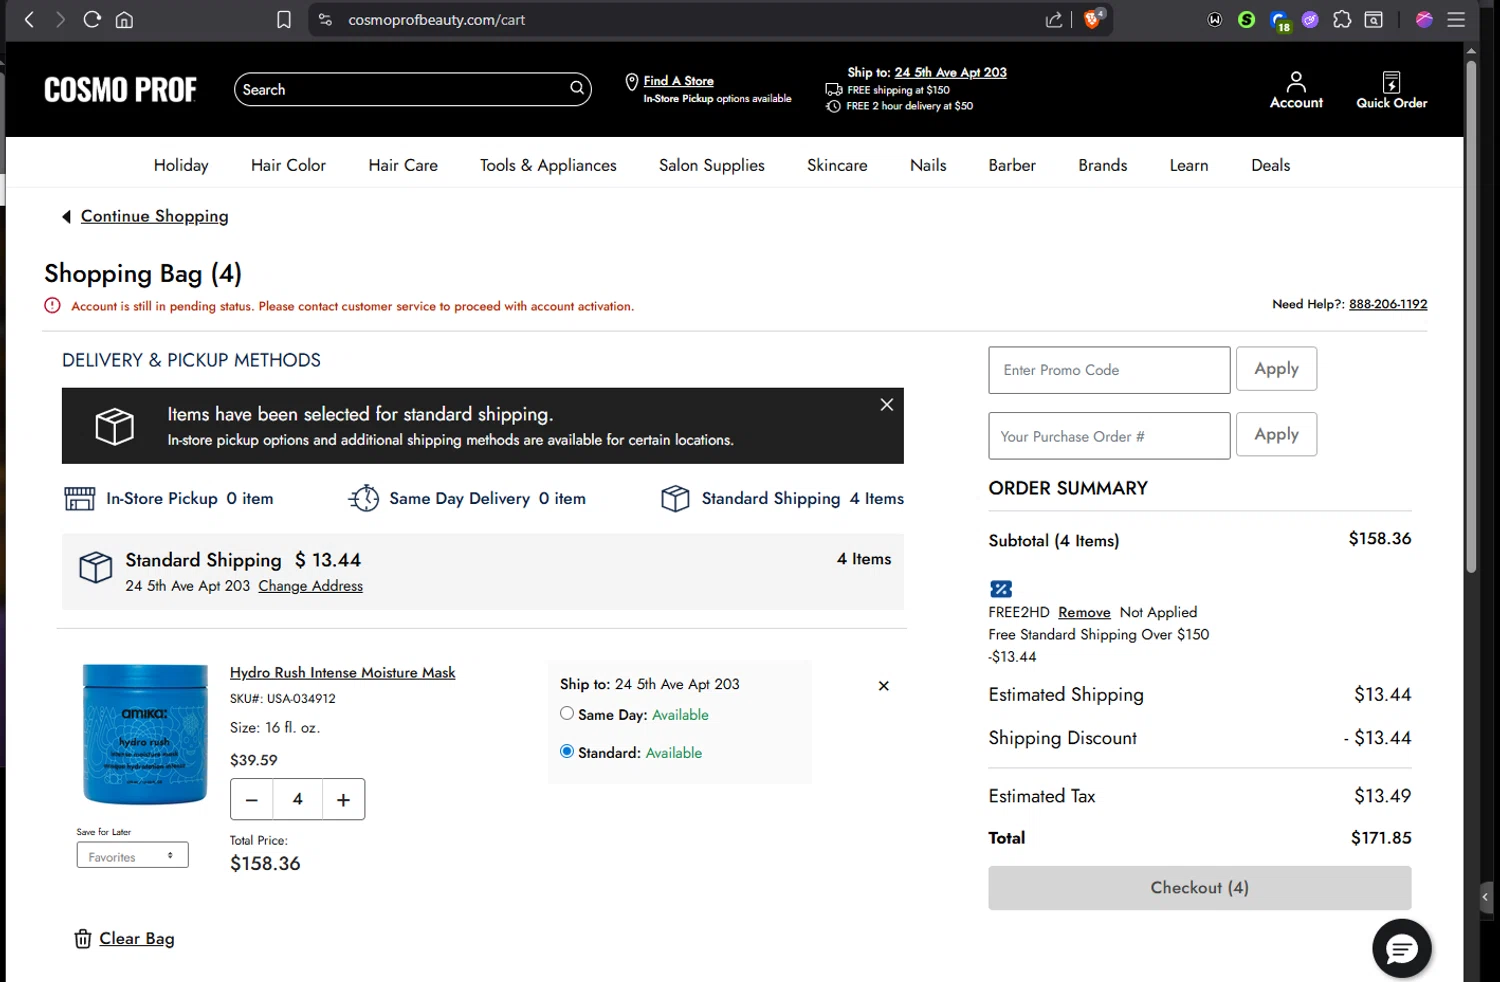1500x982 pixels.
Task: Open the Hair Color menu
Action: click(288, 165)
